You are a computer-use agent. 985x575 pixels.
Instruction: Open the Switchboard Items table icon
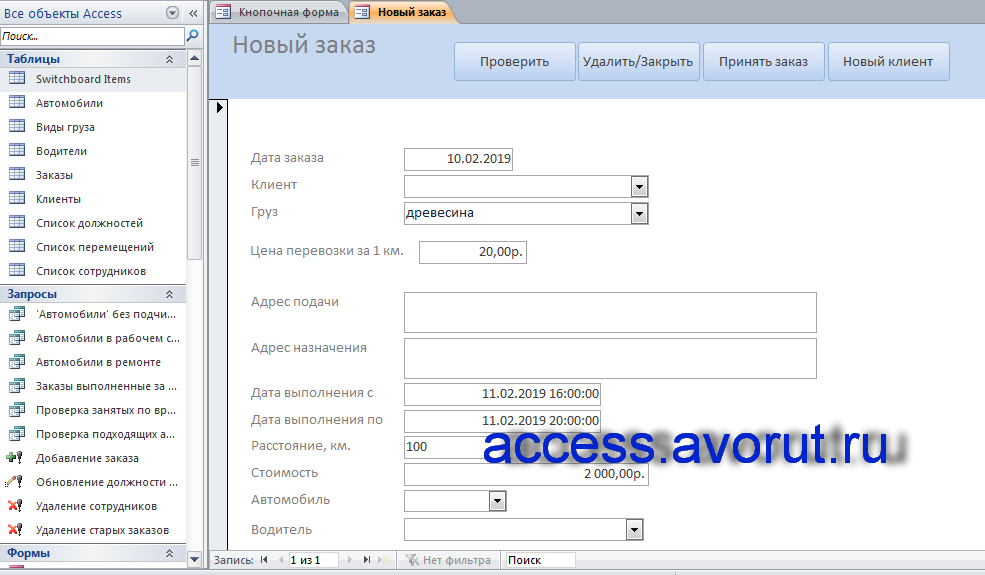17,79
